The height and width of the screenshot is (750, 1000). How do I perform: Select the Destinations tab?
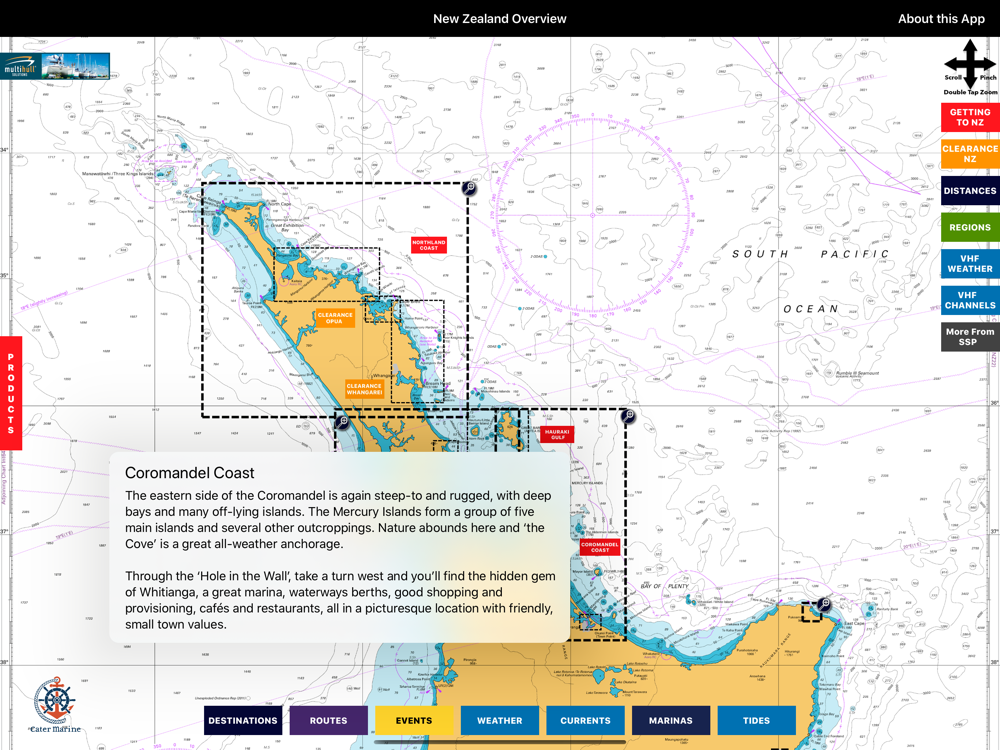[x=243, y=720]
